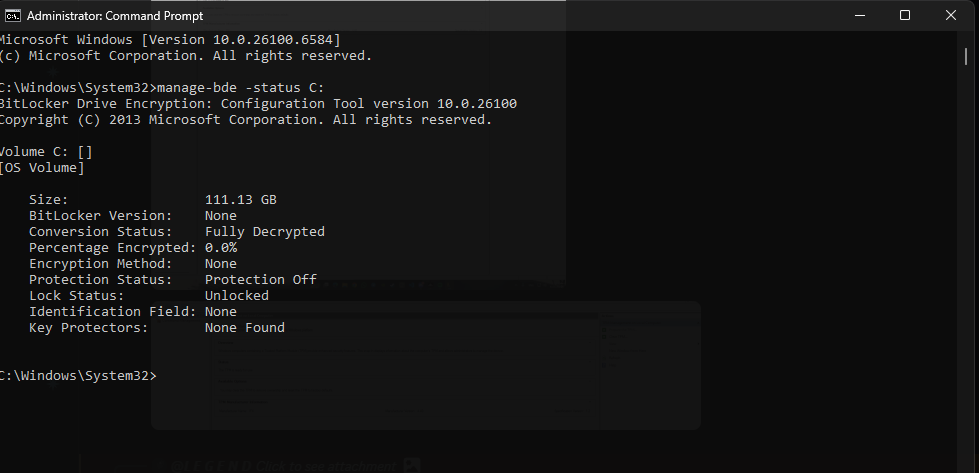Click the 'Protection Off' status value
The width and height of the screenshot is (979, 473).
(261, 280)
